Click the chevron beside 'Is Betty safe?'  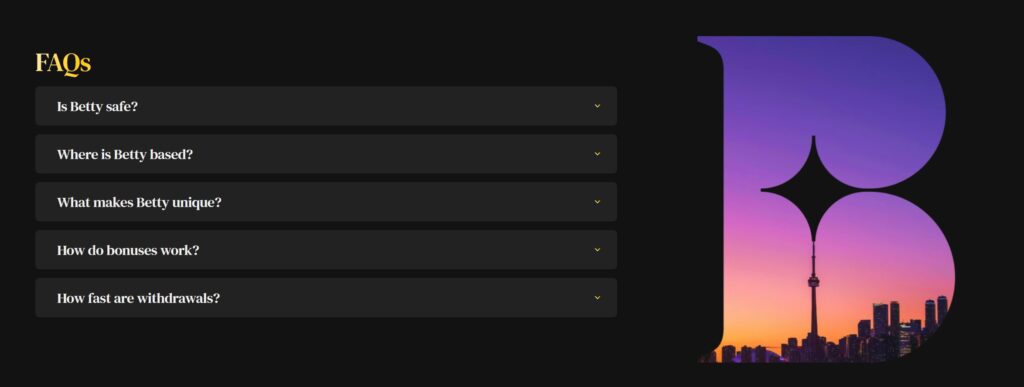tap(597, 106)
